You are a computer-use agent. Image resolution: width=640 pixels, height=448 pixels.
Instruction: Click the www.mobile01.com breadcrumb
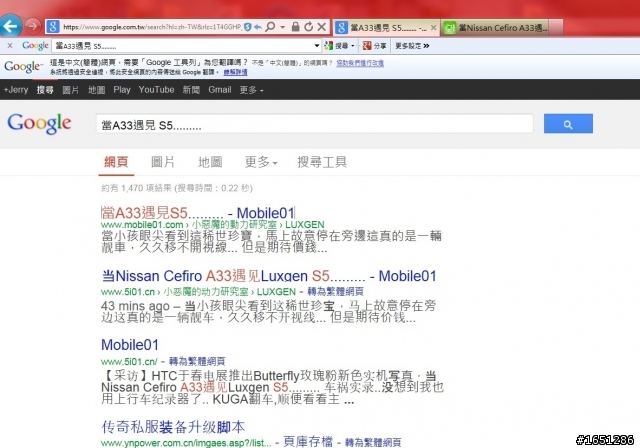[x=142, y=225]
